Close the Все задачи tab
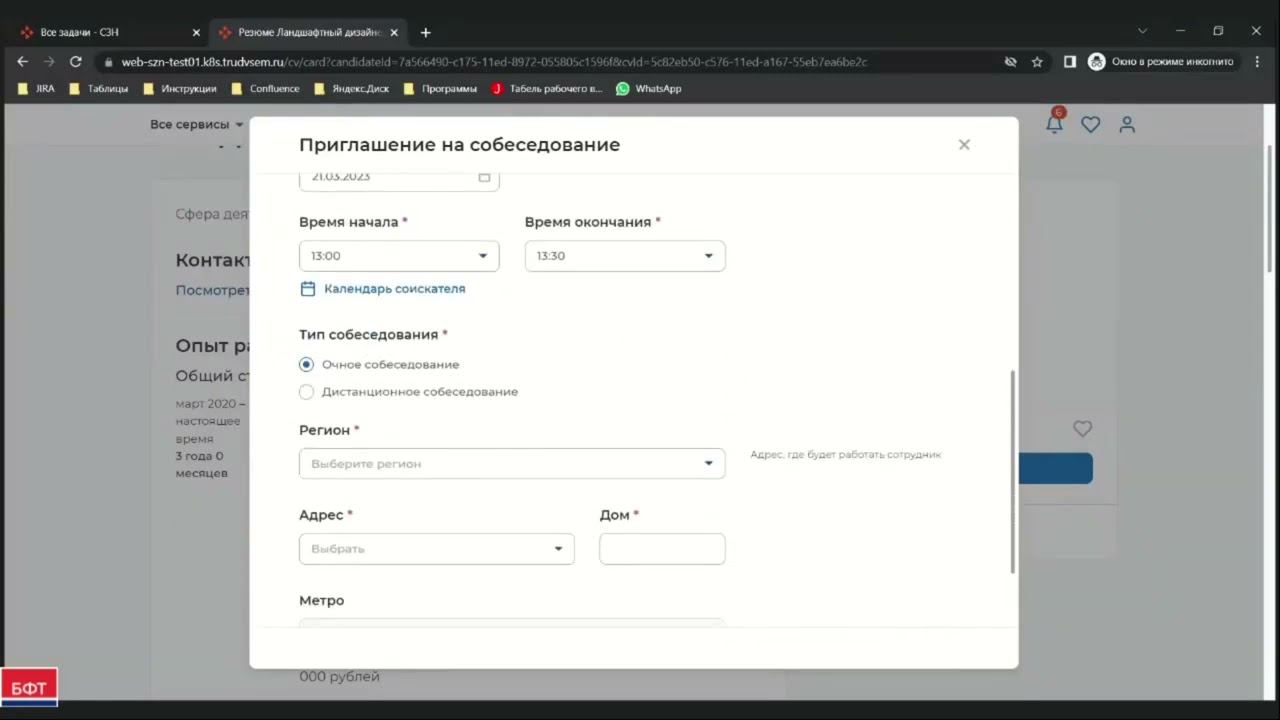The width and height of the screenshot is (1280, 720). coord(196,33)
